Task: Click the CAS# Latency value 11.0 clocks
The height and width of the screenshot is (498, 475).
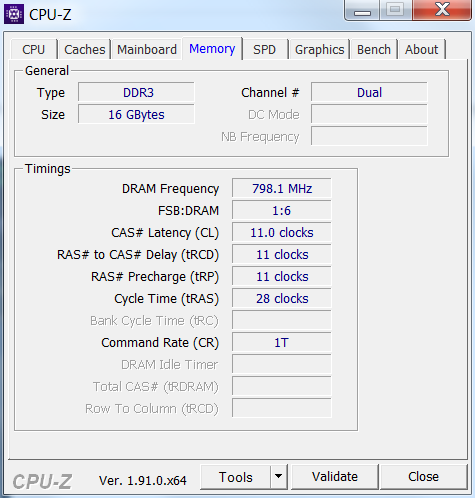Action: pos(282,232)
